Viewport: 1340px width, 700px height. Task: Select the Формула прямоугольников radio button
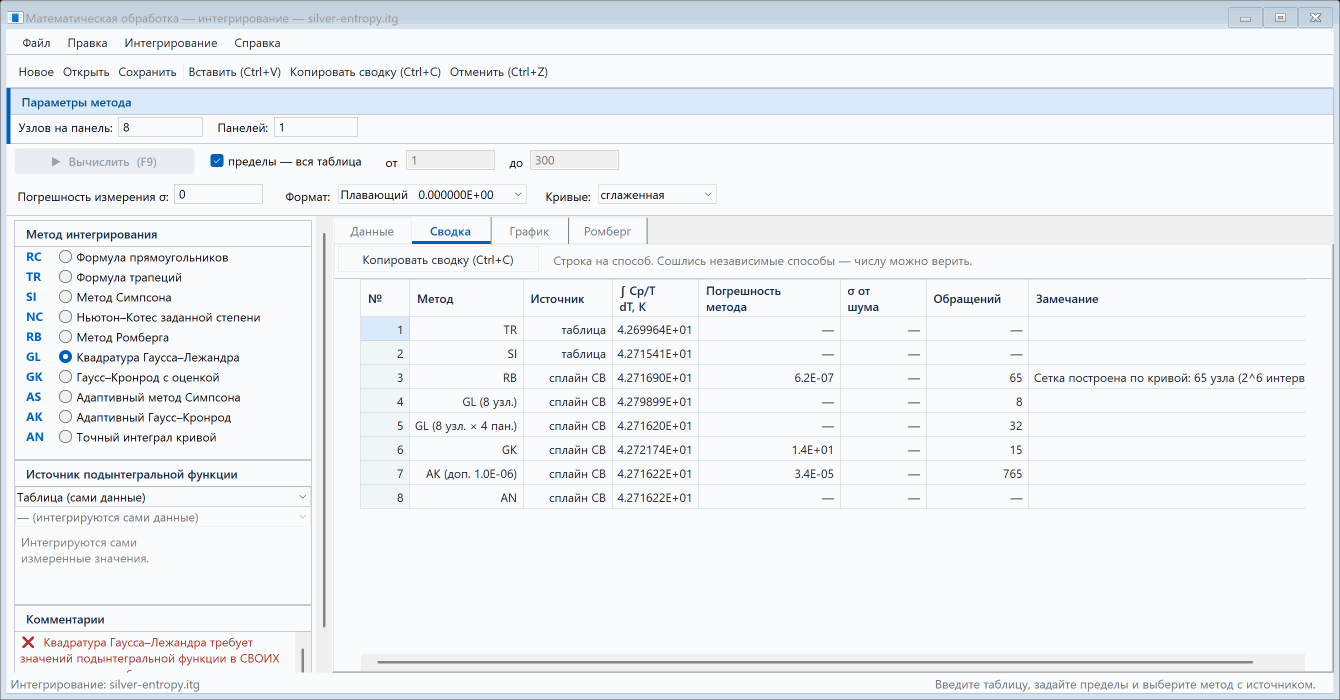click(66, 257)
